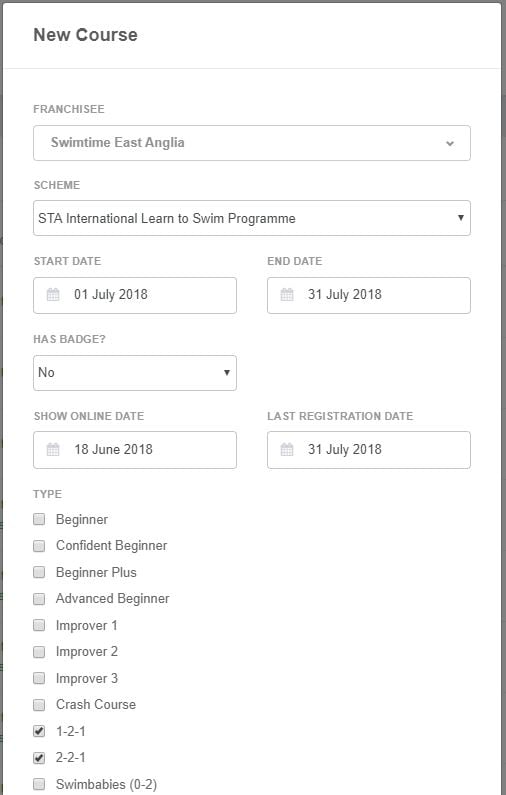
Task: Untick the 2-2-1 checkbox
Action: [39, 757]
